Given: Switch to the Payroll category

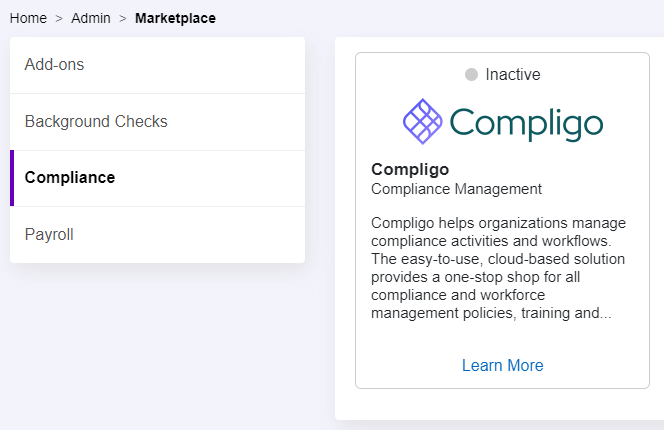Looking at the screenshot, I should 158,235.
